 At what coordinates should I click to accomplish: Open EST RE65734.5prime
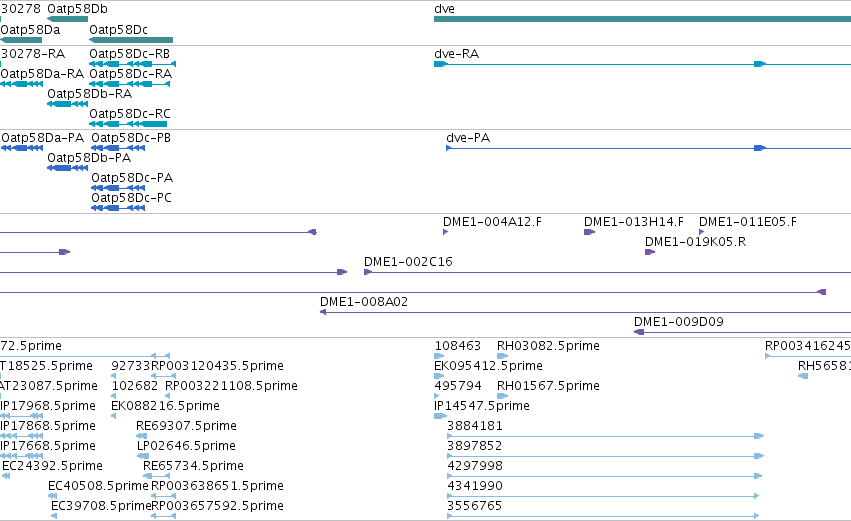pyautogui.click(x=193, y=467)
